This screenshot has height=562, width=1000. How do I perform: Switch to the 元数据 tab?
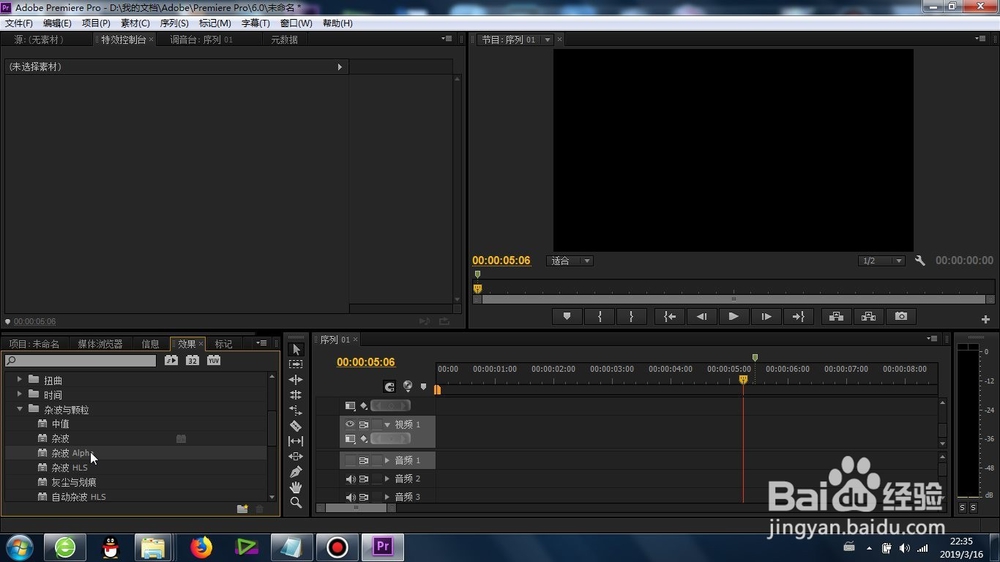point(284,40)
